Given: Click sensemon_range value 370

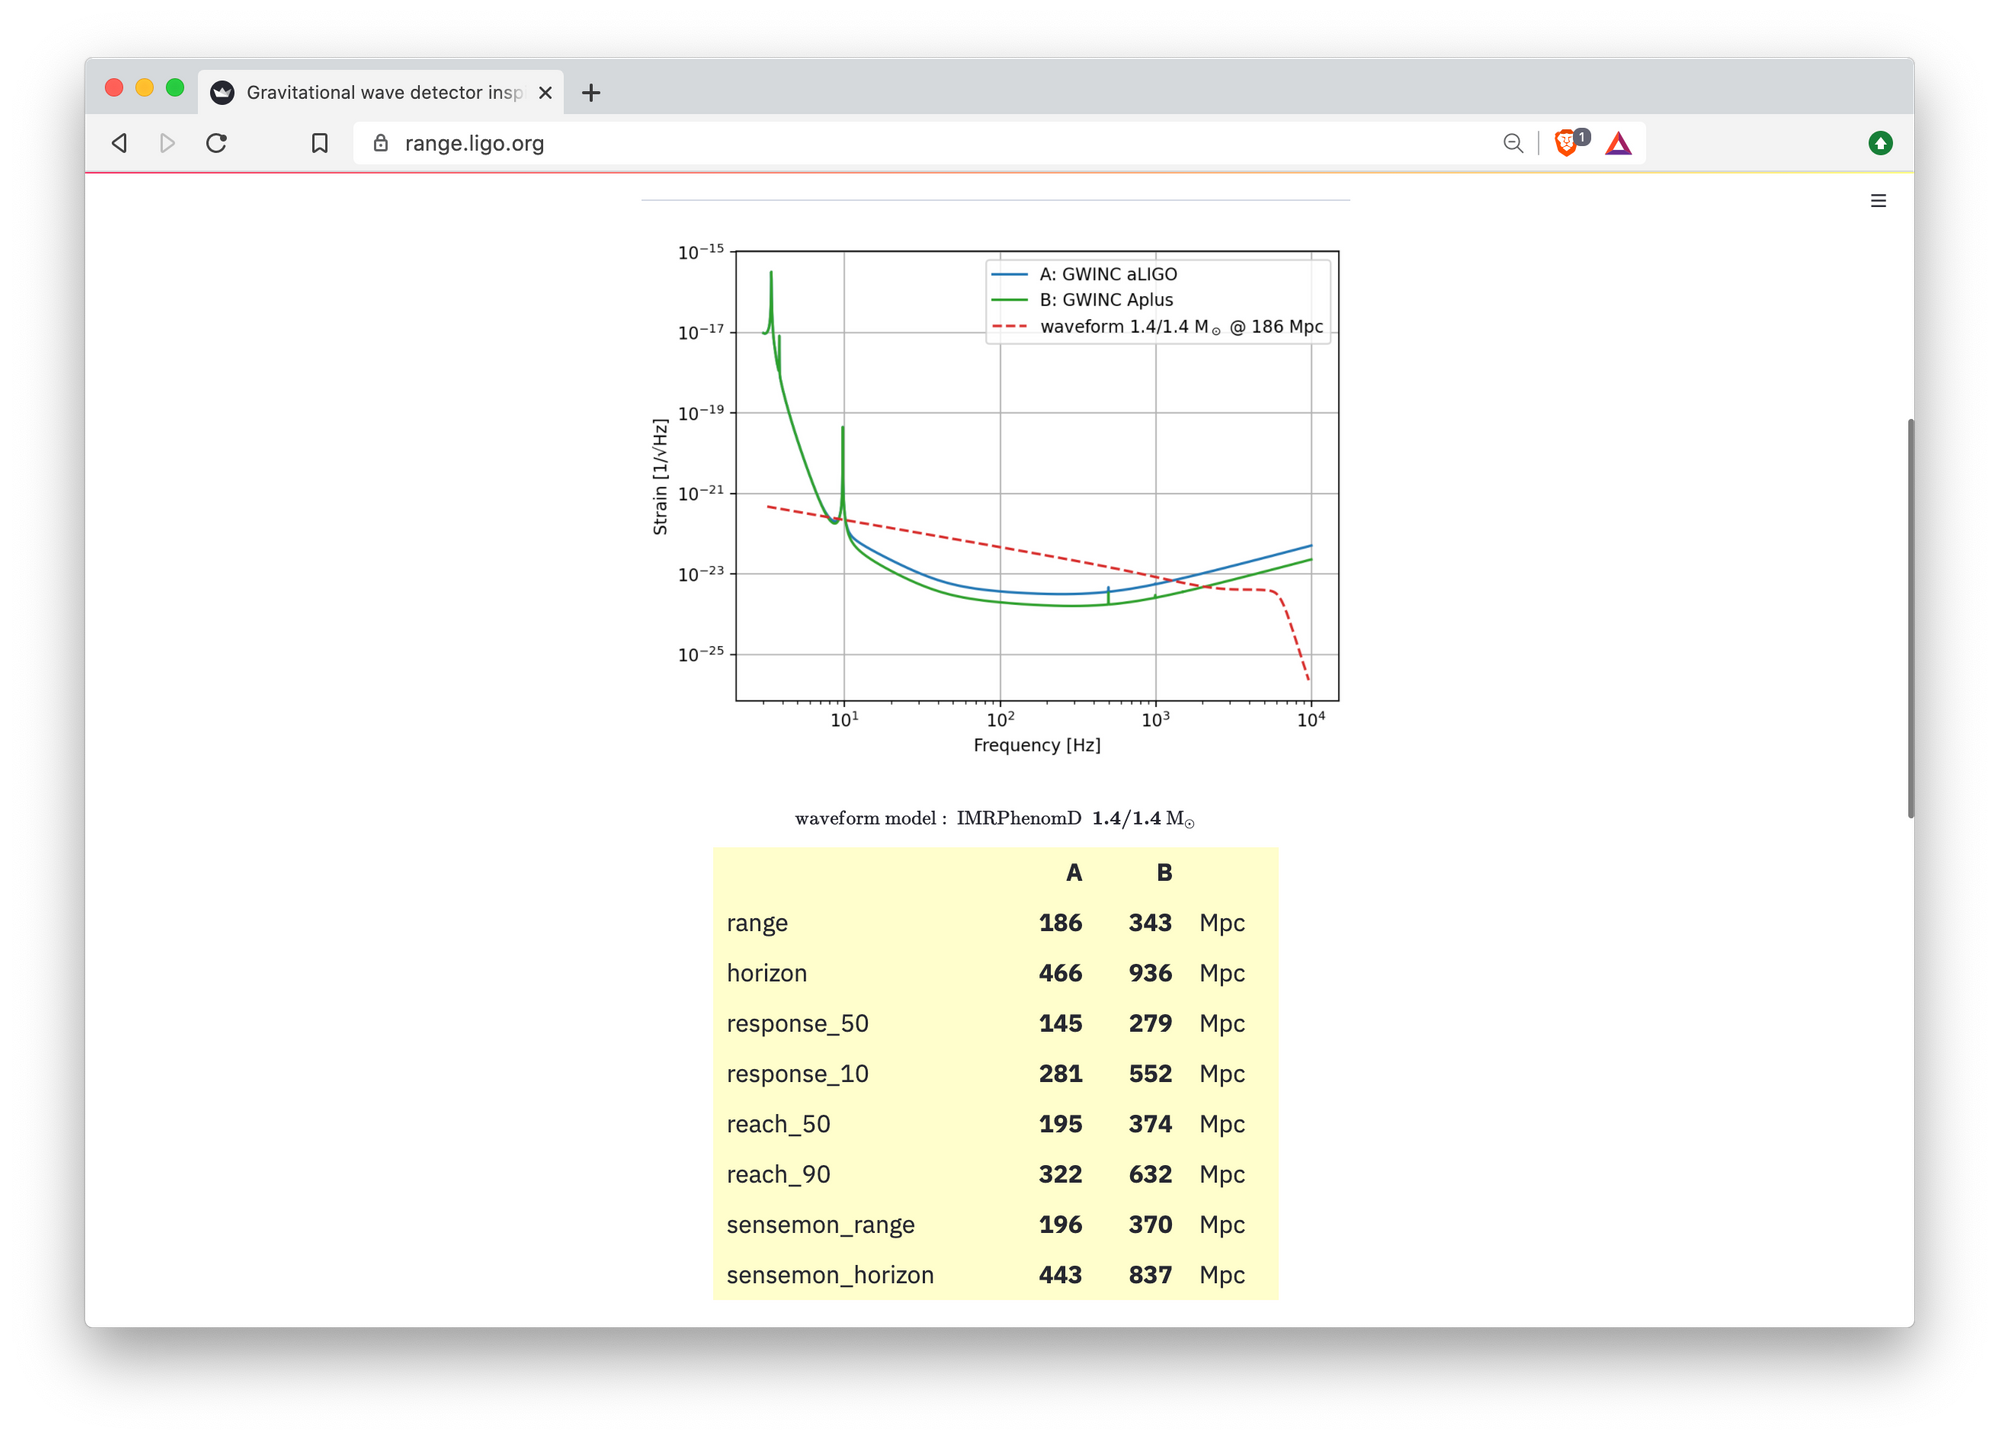Looking at the screenshot, I should [1150, 1224].
